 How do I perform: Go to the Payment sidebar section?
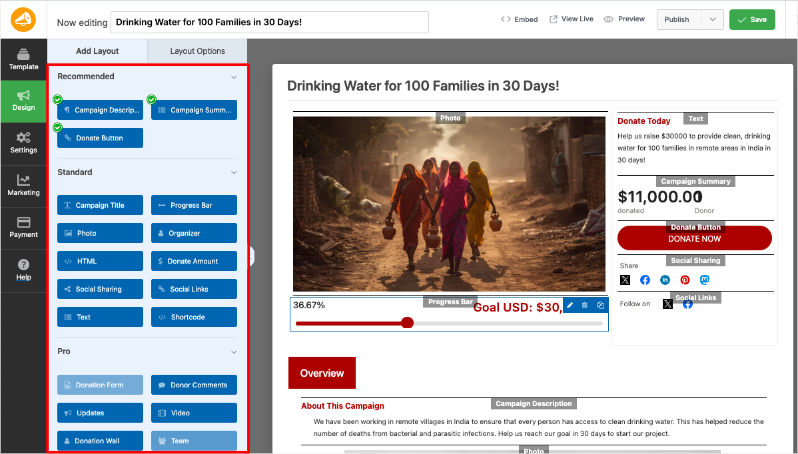tap(23, 226)
